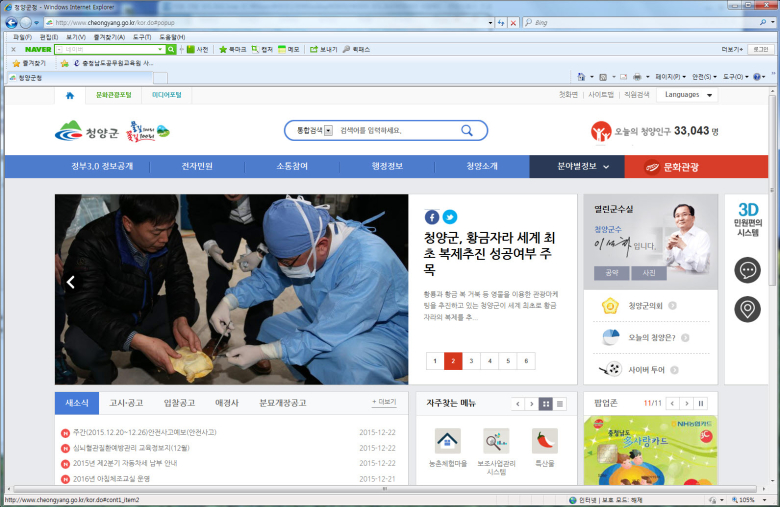The image size is (780, 507).
Task: Open the Languages dropdown
Action: tap(687, 95)
